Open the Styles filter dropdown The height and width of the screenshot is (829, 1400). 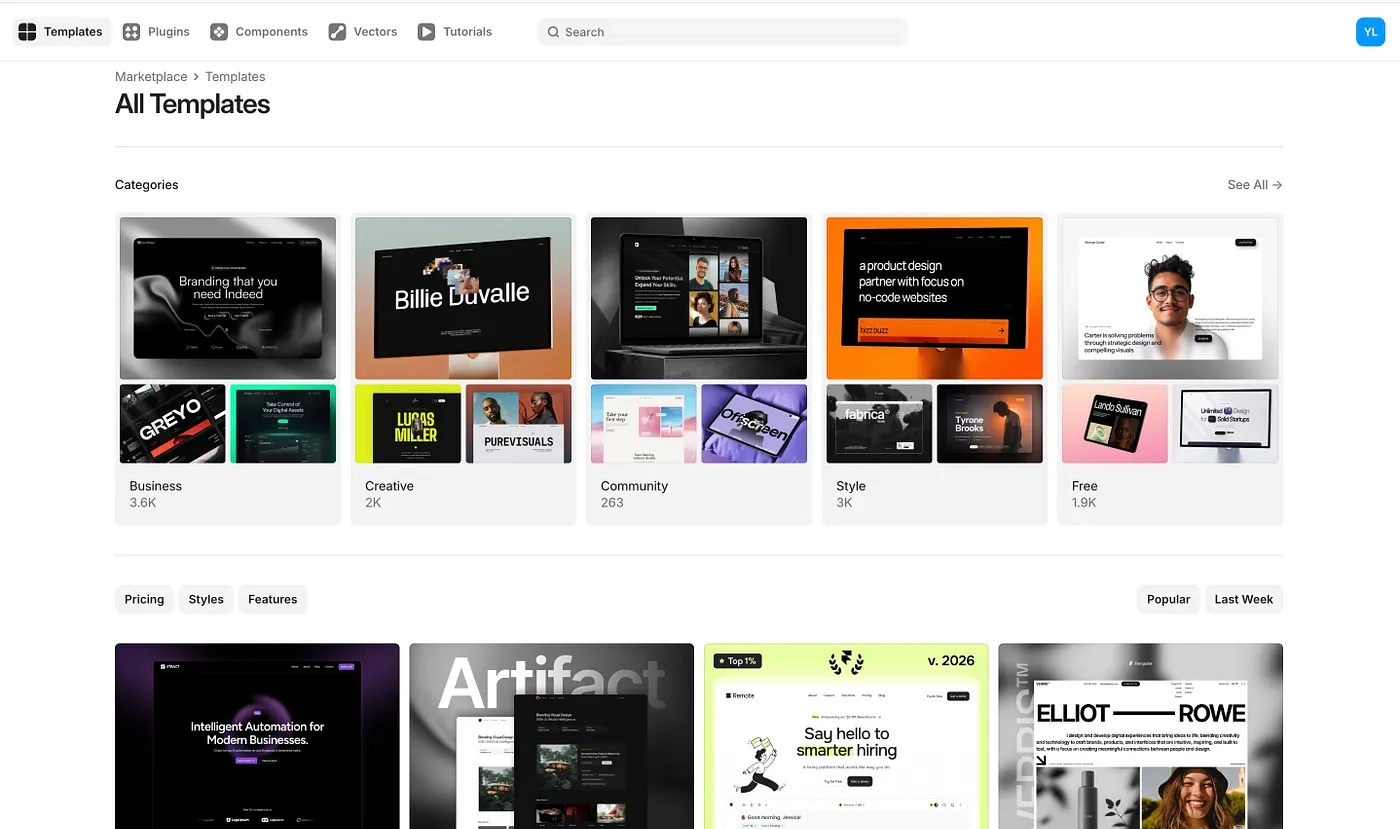pyautogui.click(x=206, y=599)
